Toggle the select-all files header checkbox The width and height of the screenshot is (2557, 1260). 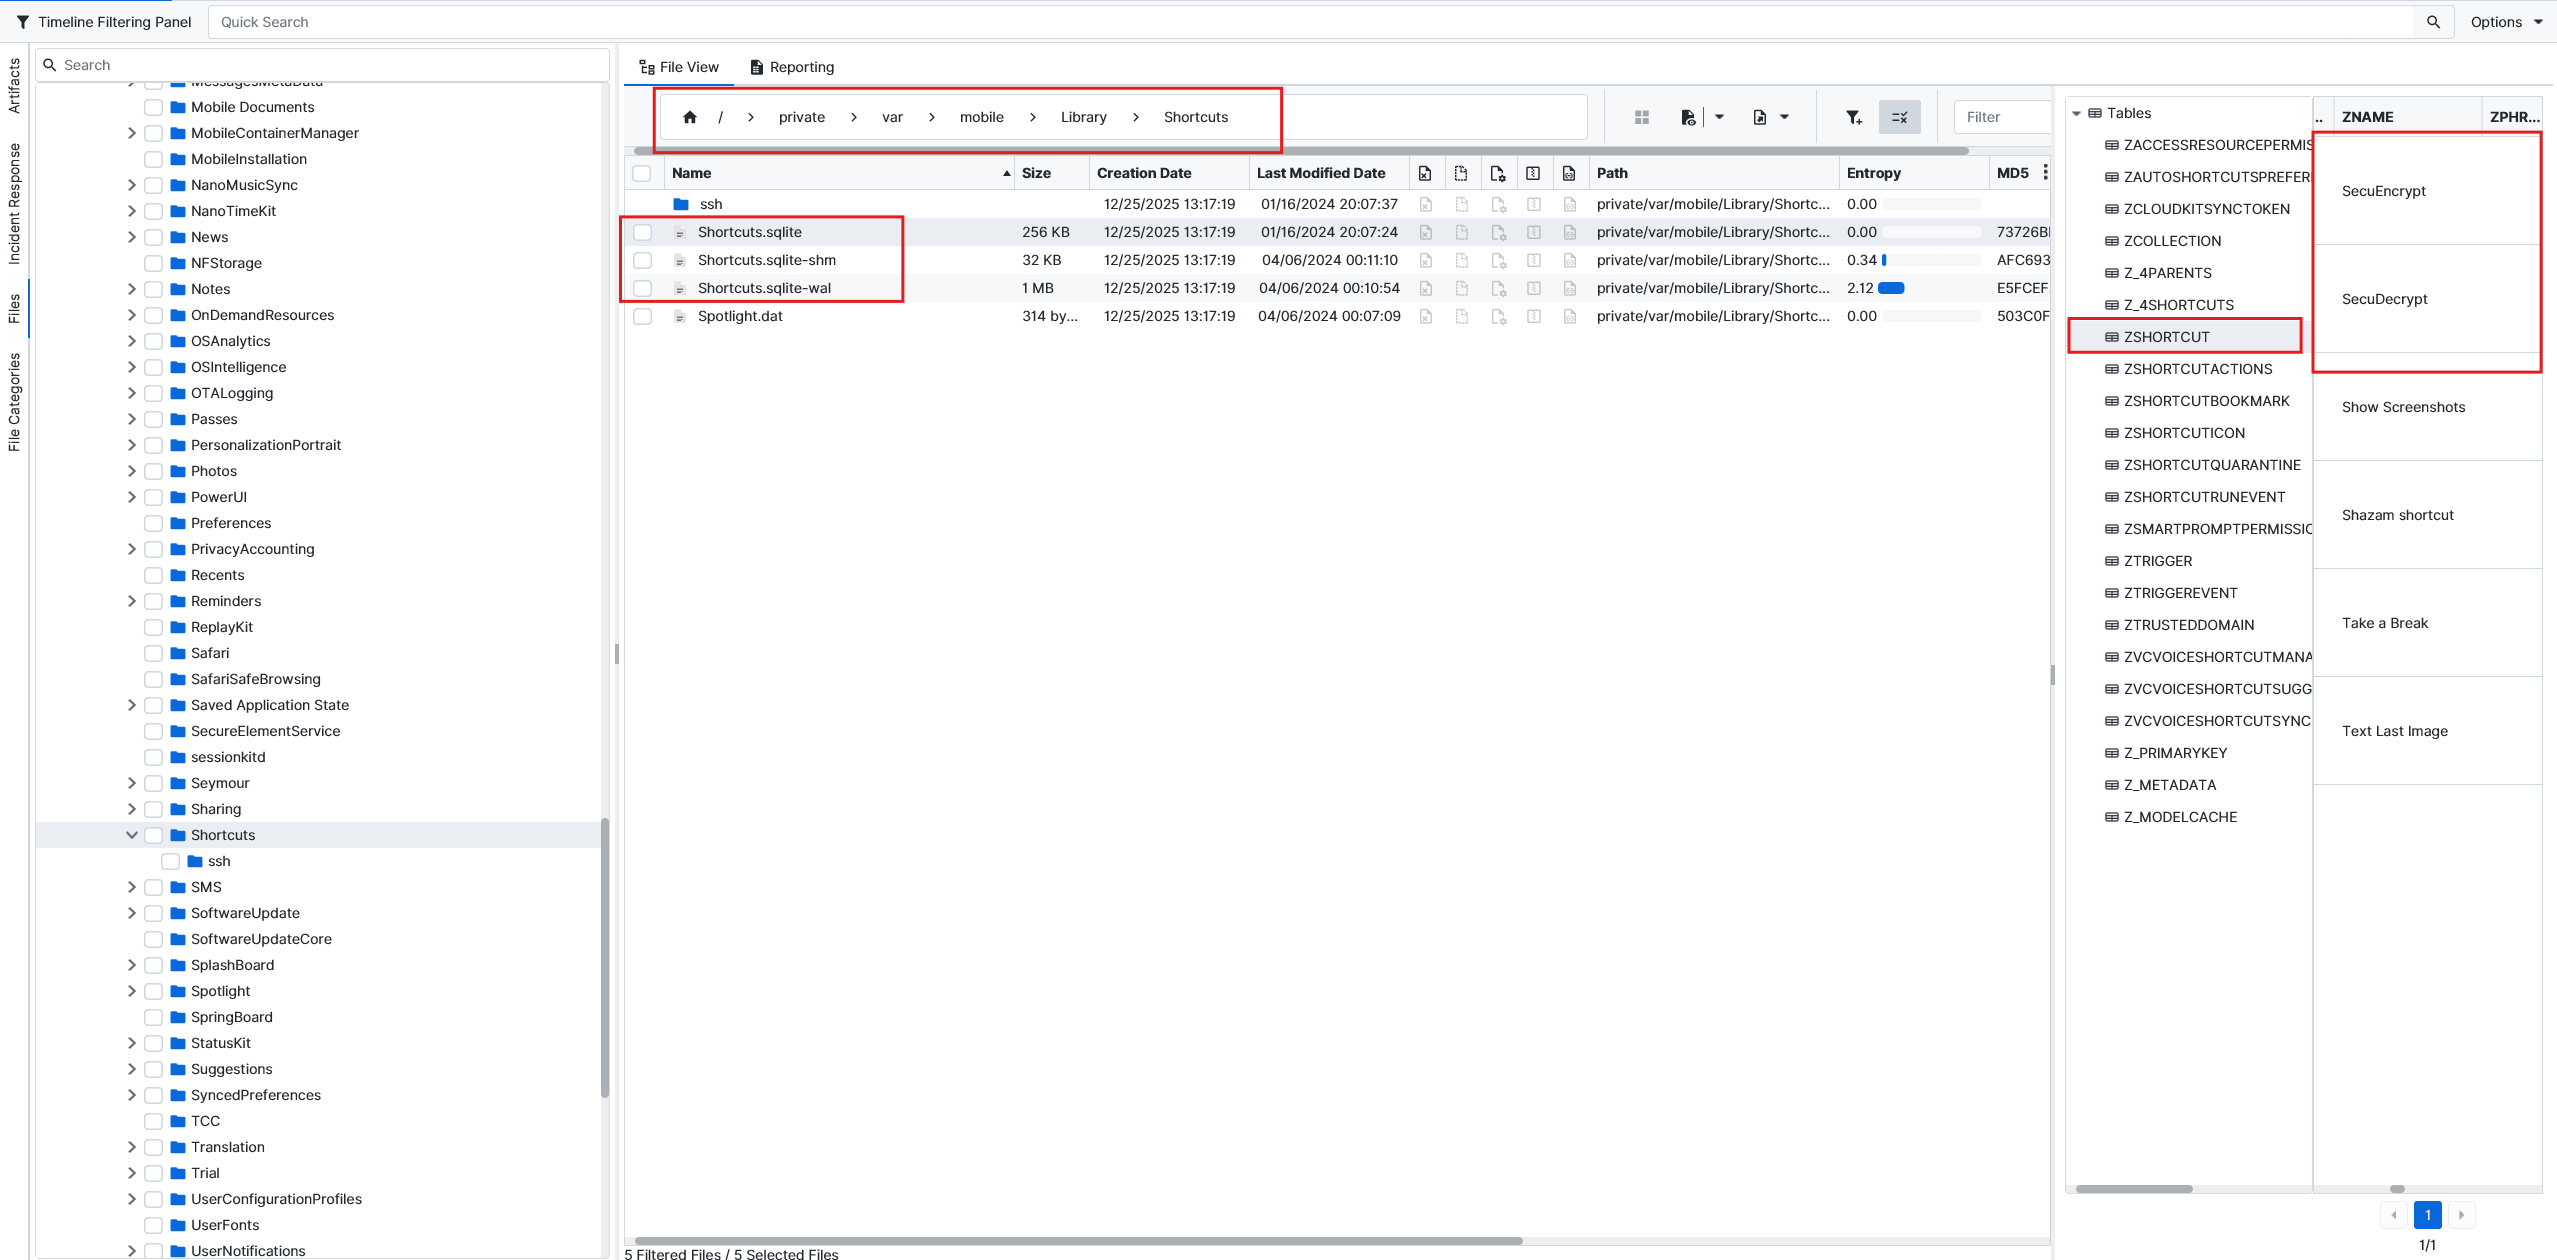(642, 173)
